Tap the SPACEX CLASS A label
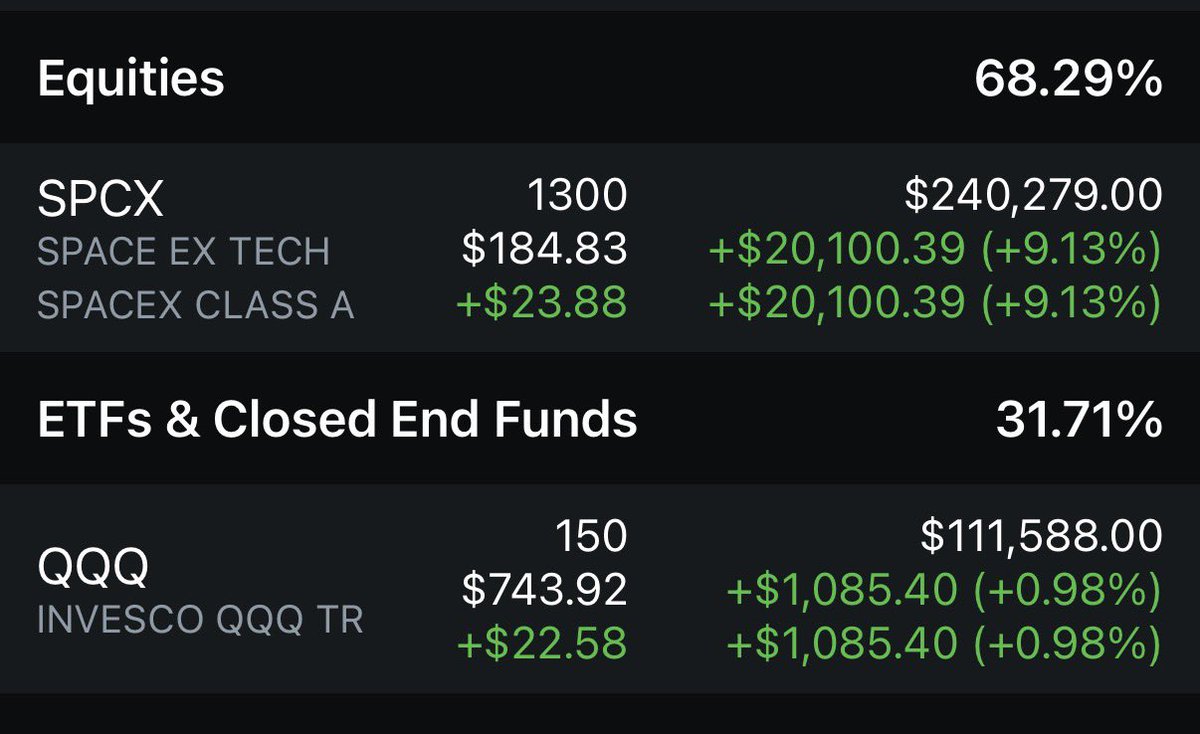This screenshot has width=1200, height=734. pyautogui.click(x=196, y=305)
